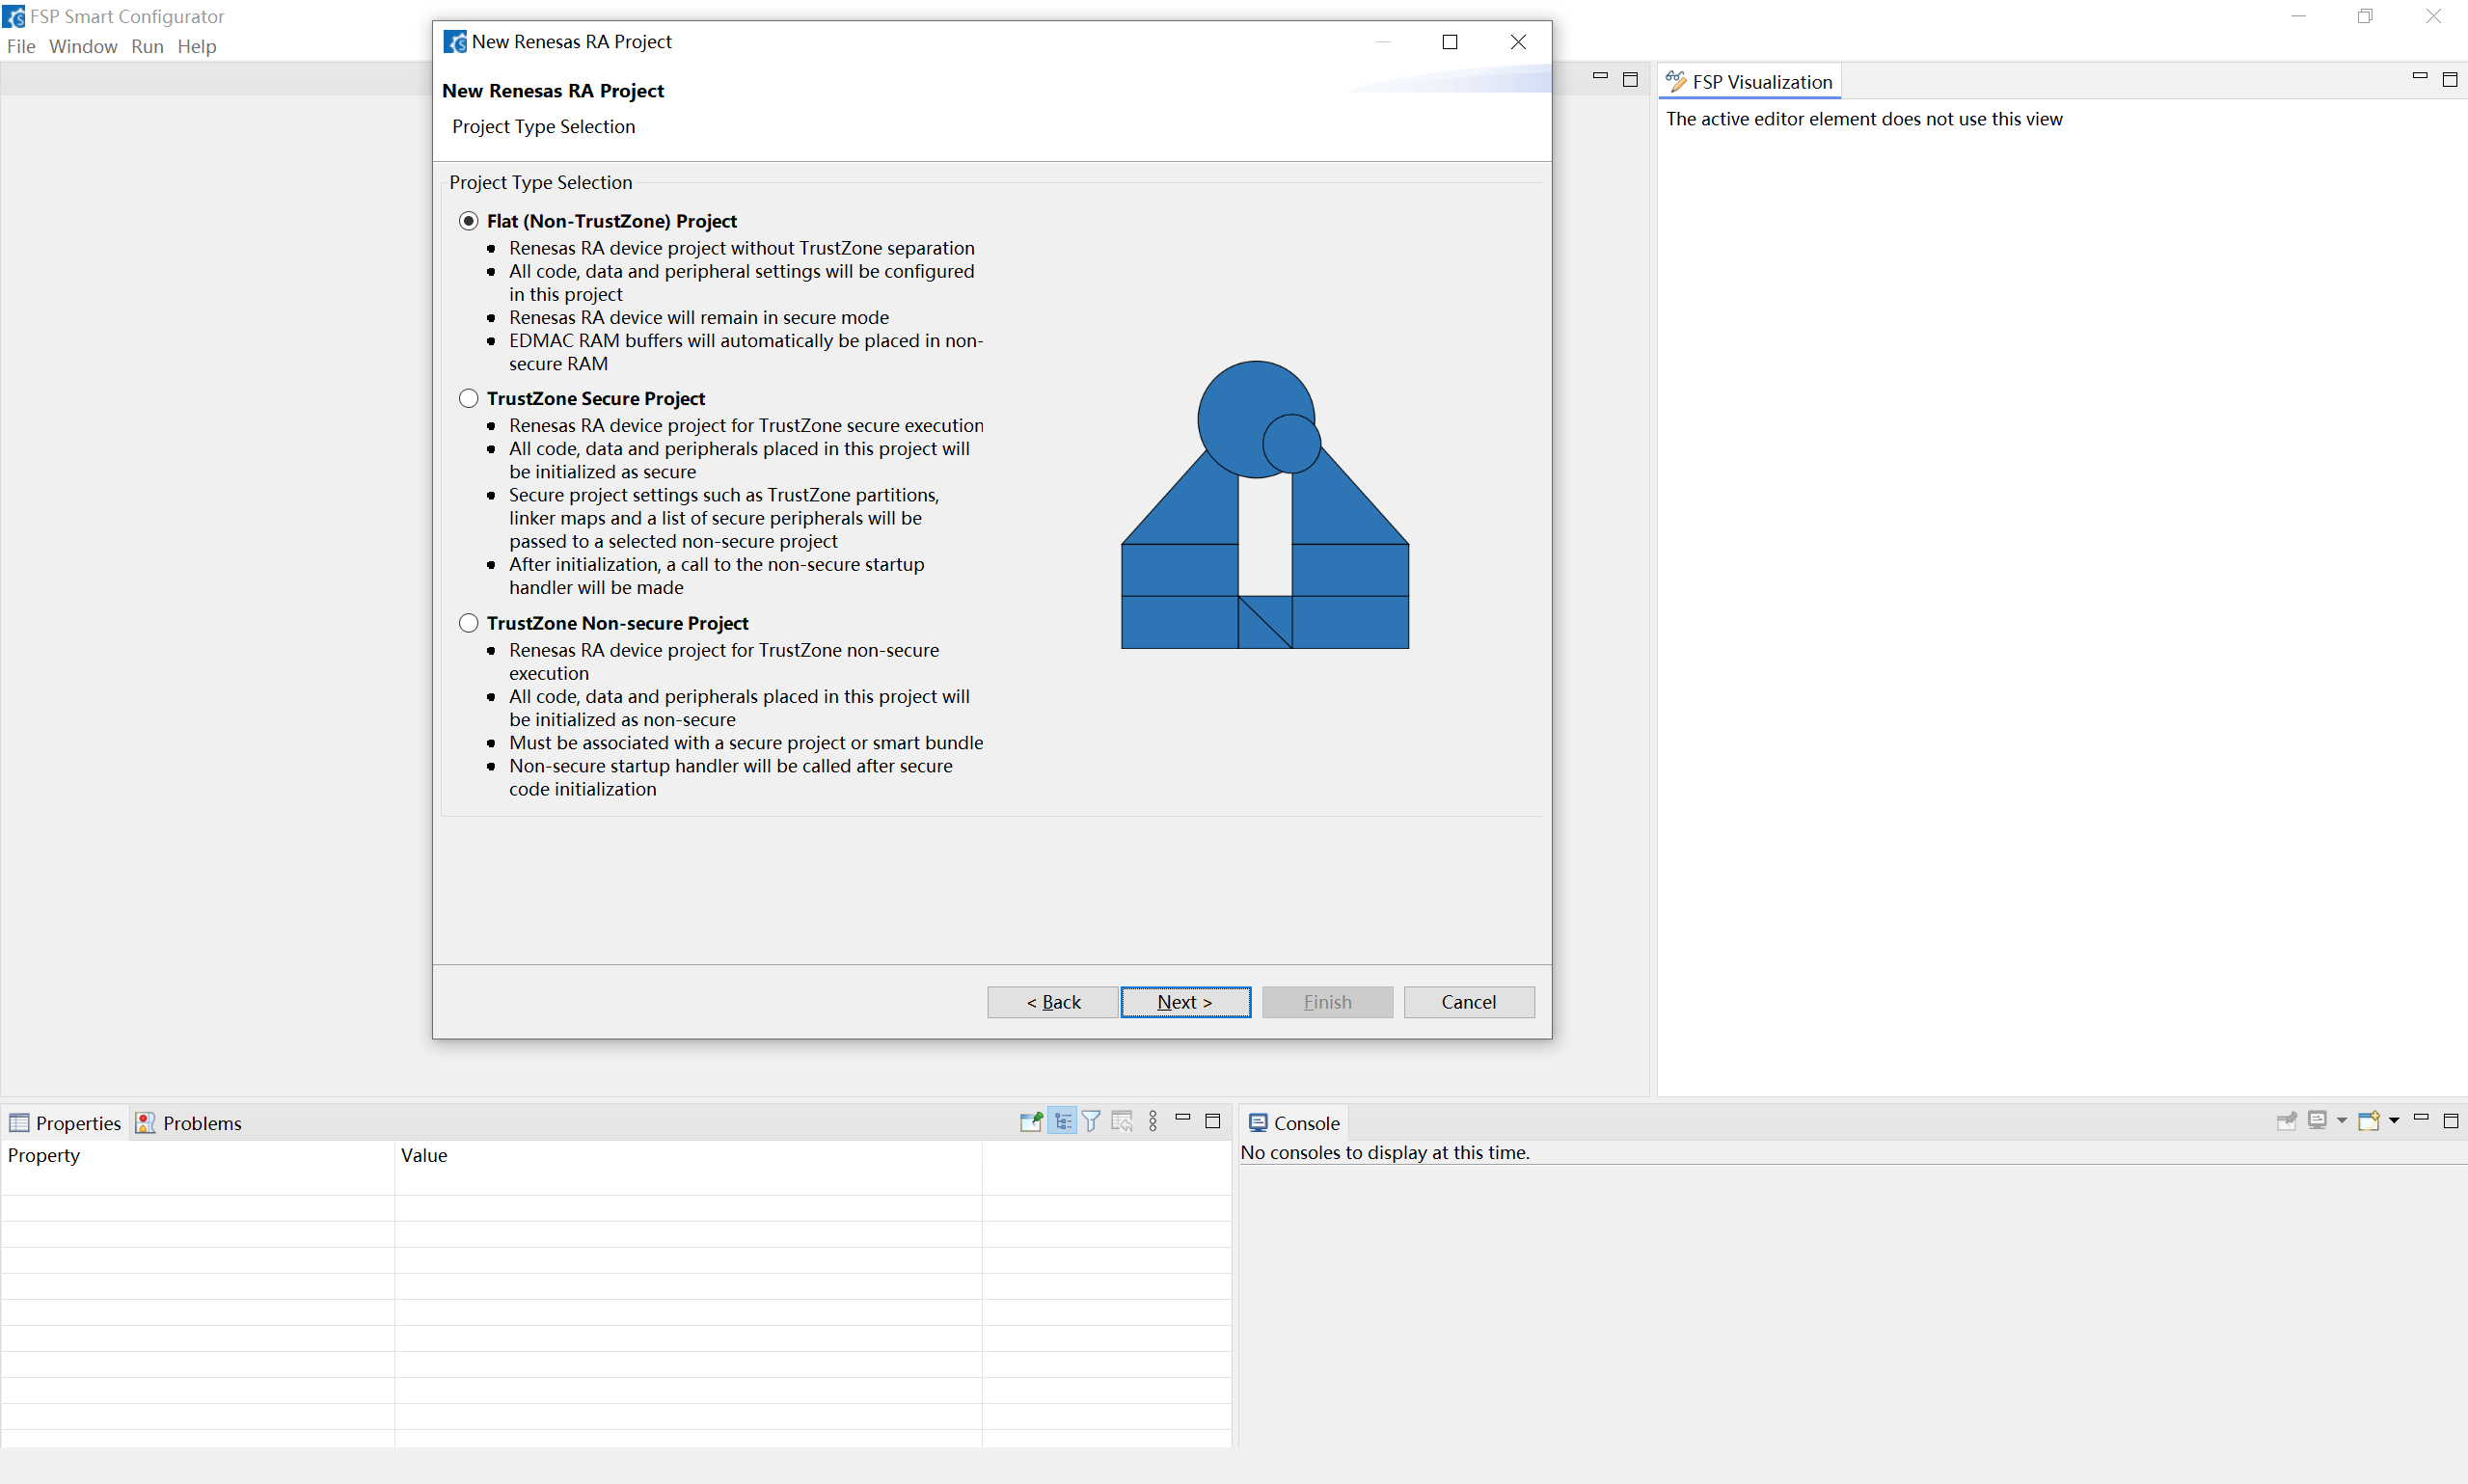
Task: Click Display Selected Console monitor icon
Action: pyautogui.click(x=2317, y=1121)
